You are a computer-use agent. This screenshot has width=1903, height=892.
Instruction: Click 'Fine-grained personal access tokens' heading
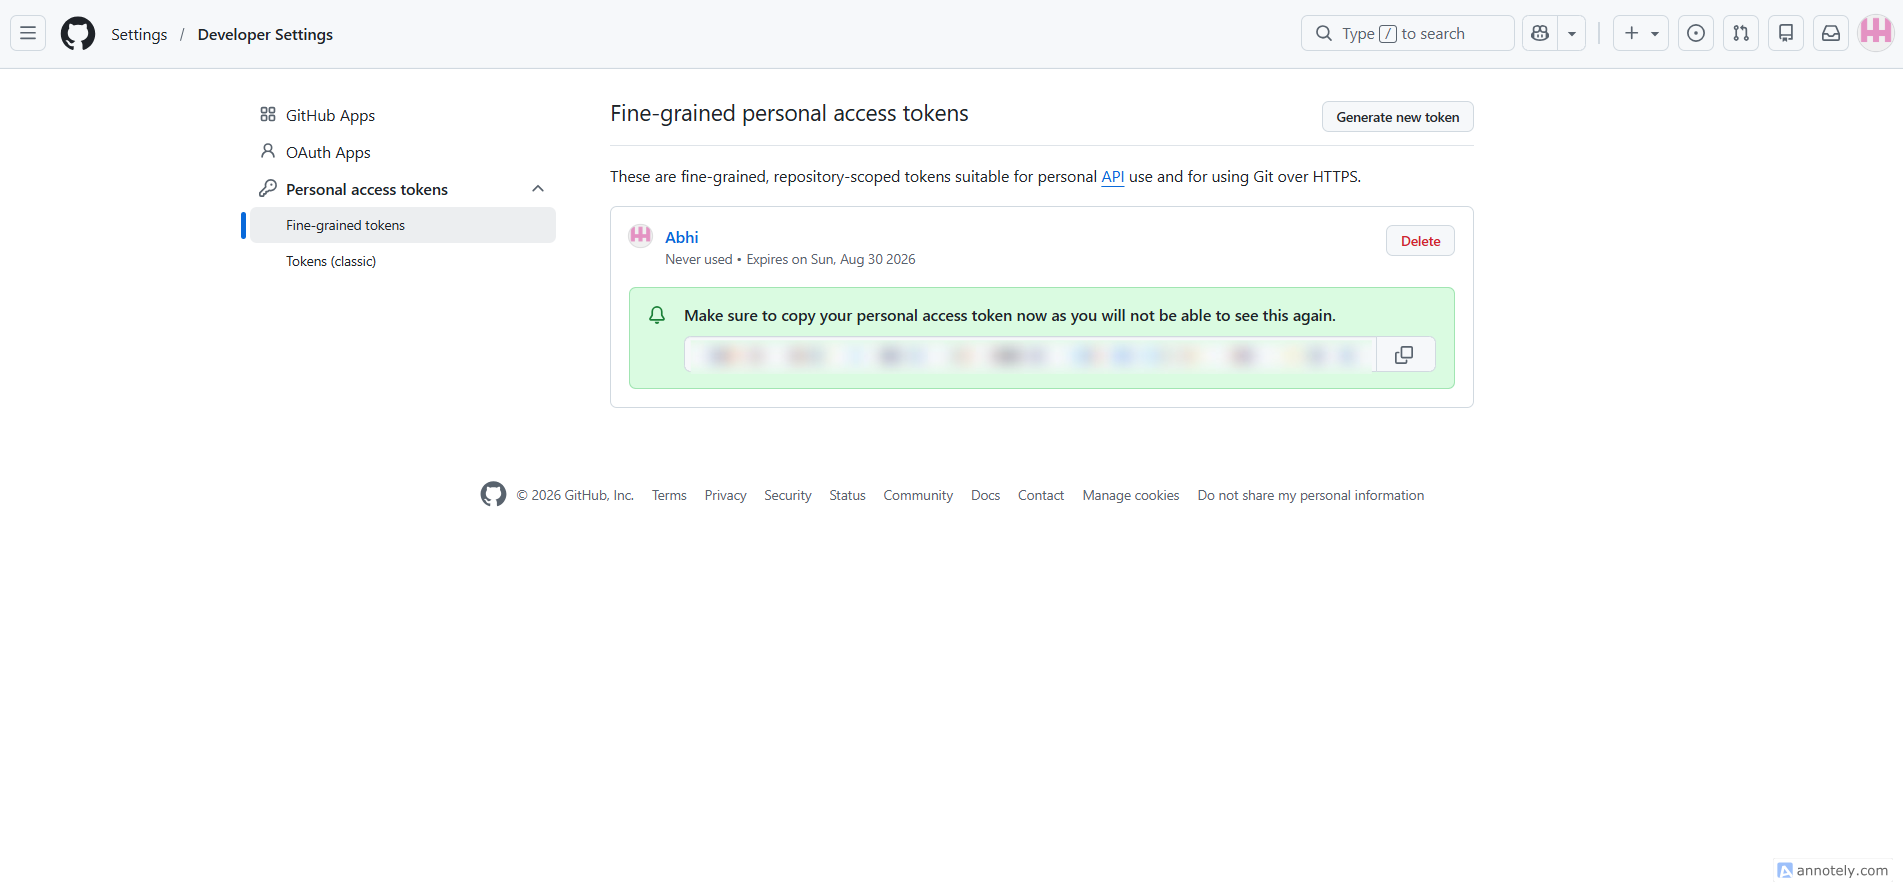point(789,113)
